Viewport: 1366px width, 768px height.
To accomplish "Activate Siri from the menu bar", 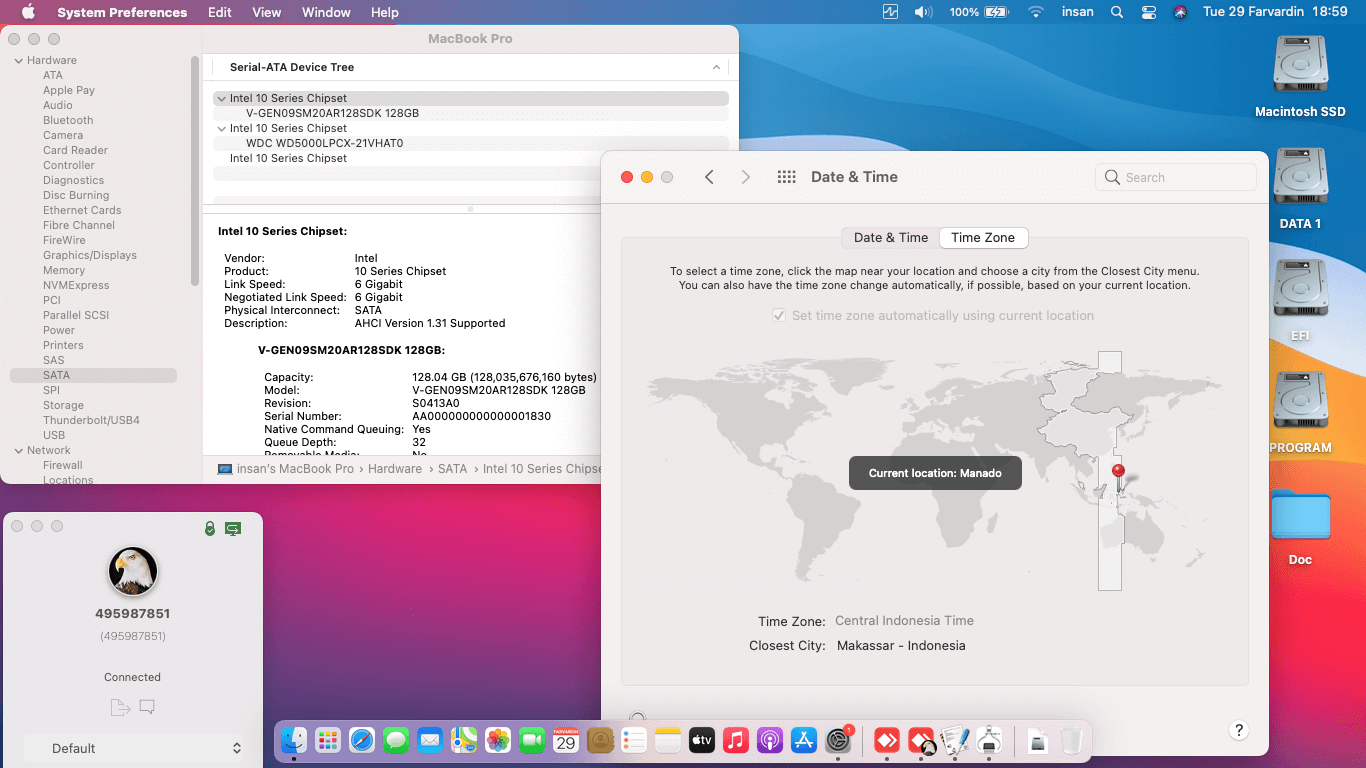I will click(1180, 12).
